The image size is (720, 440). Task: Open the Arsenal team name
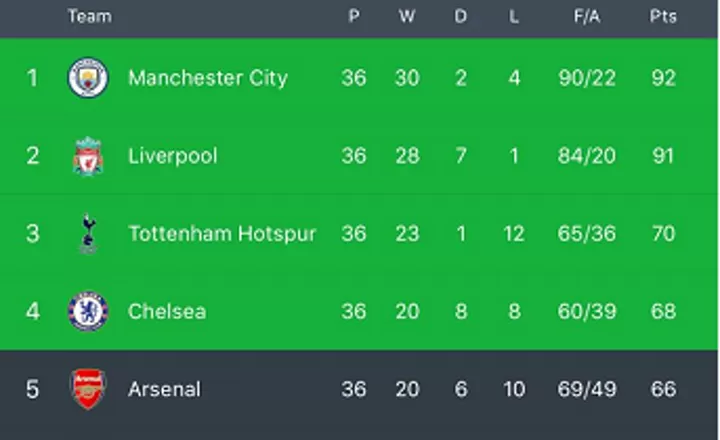[164, 389]
